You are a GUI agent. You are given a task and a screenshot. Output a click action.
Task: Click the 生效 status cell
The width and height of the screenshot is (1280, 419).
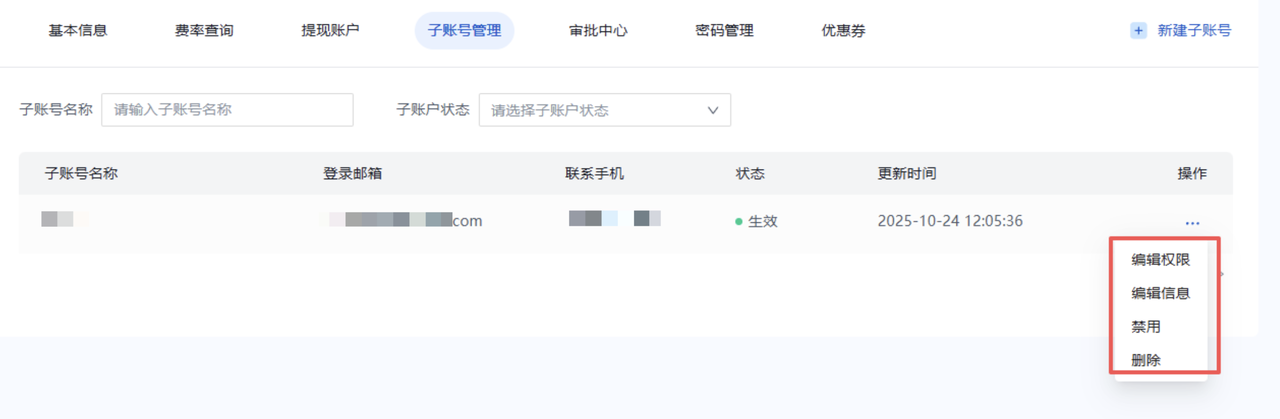point(756,221)
